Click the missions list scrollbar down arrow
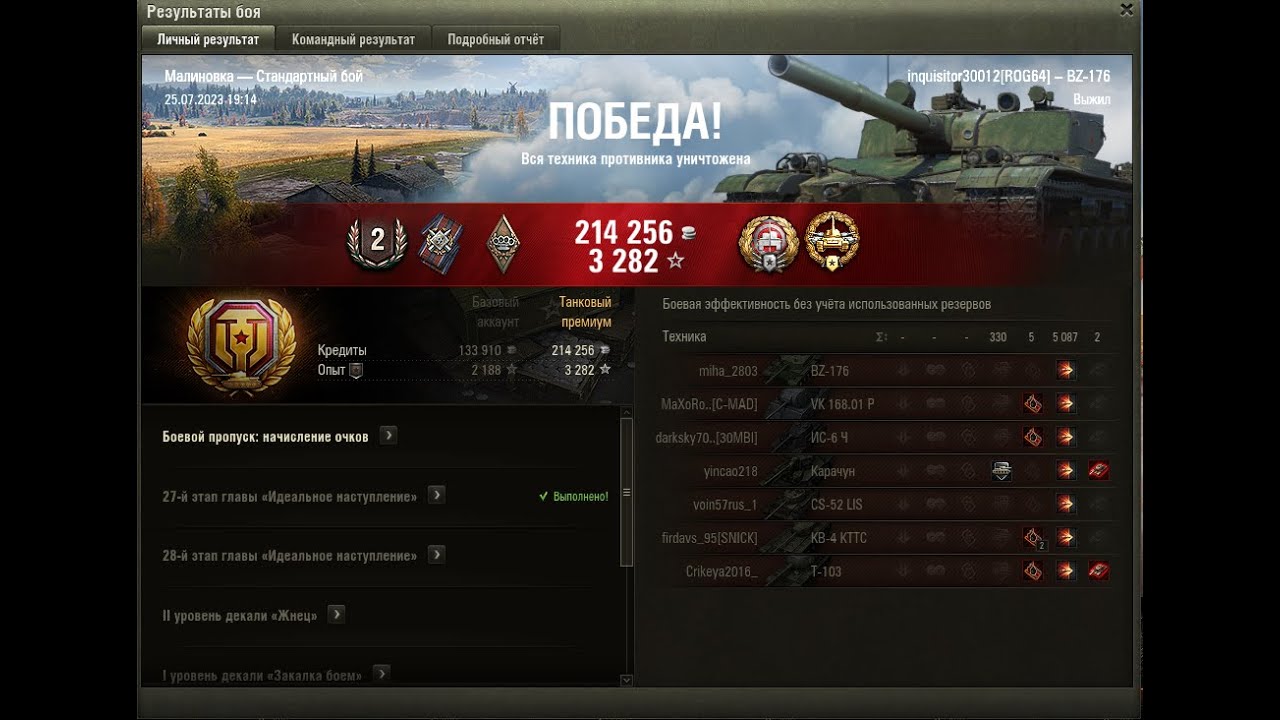This screenshot has height=720, width=1280. 627,680
